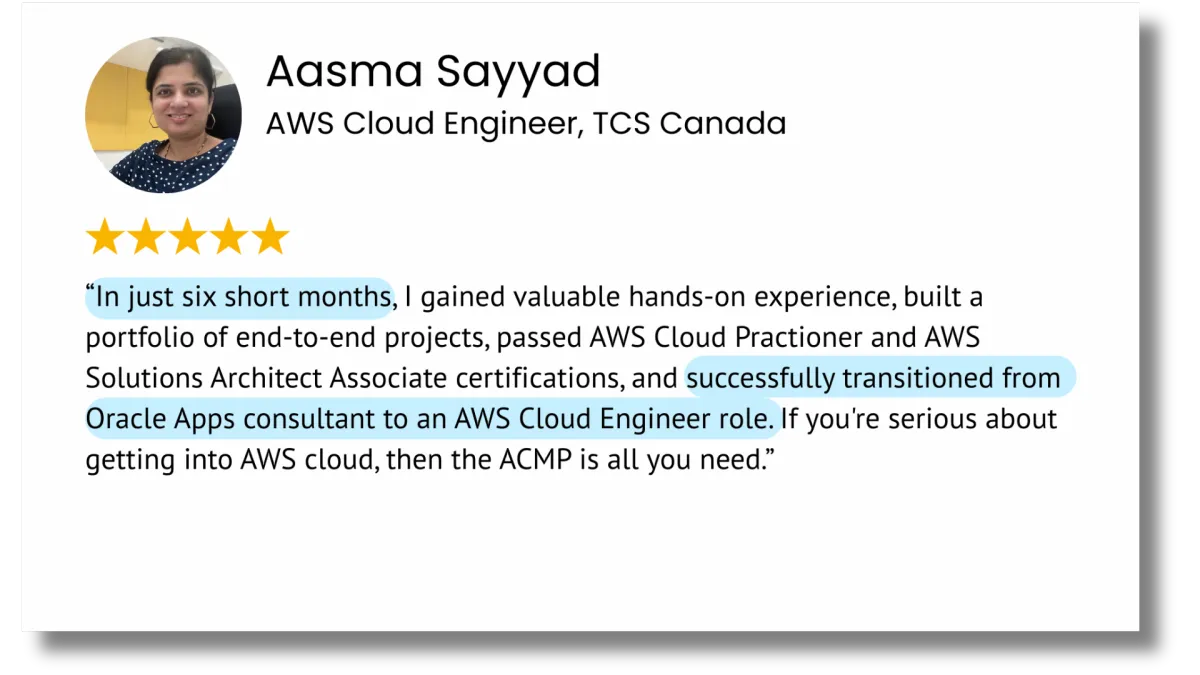Click Aasma Sayyad's round profile photo
The image size is (1200, 675).
(x=163, y=115)
